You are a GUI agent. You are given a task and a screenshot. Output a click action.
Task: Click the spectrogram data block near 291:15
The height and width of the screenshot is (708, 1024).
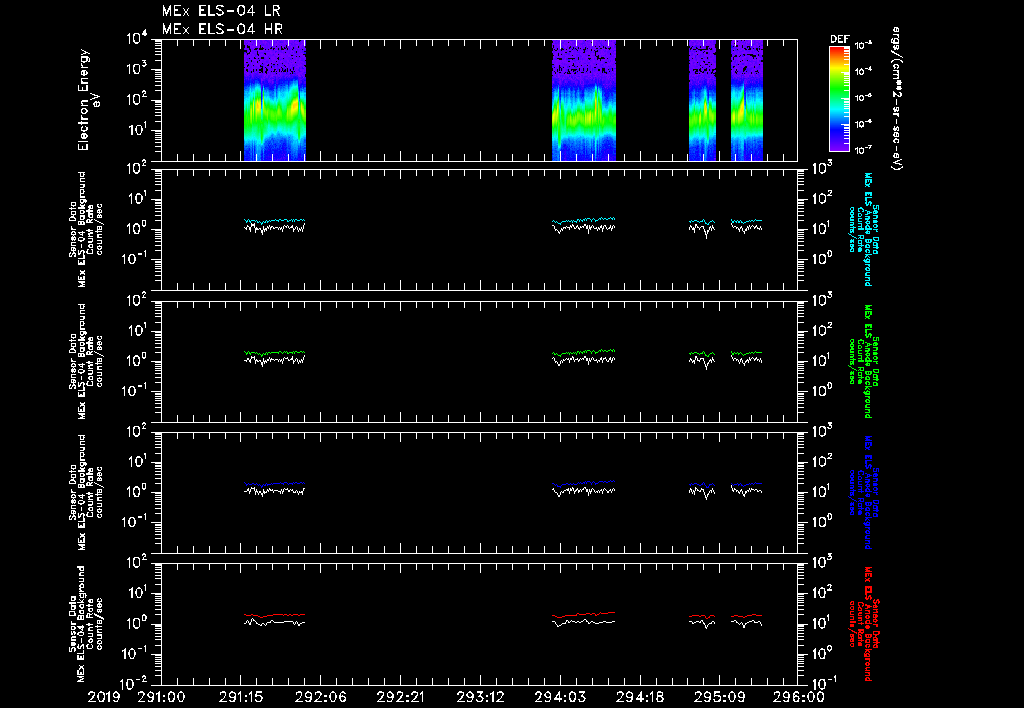[275, 100]
